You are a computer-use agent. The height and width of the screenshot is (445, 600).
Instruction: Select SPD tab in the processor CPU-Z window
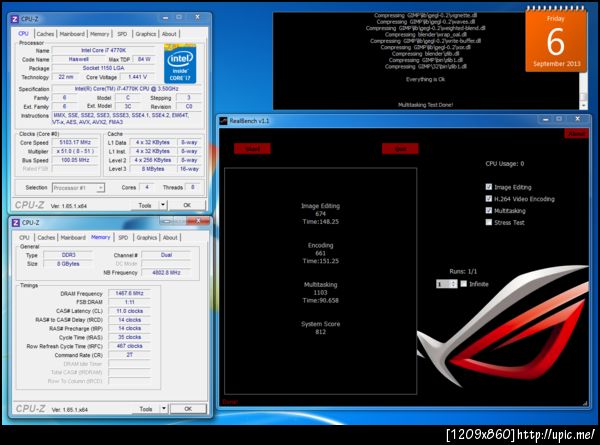122,34
